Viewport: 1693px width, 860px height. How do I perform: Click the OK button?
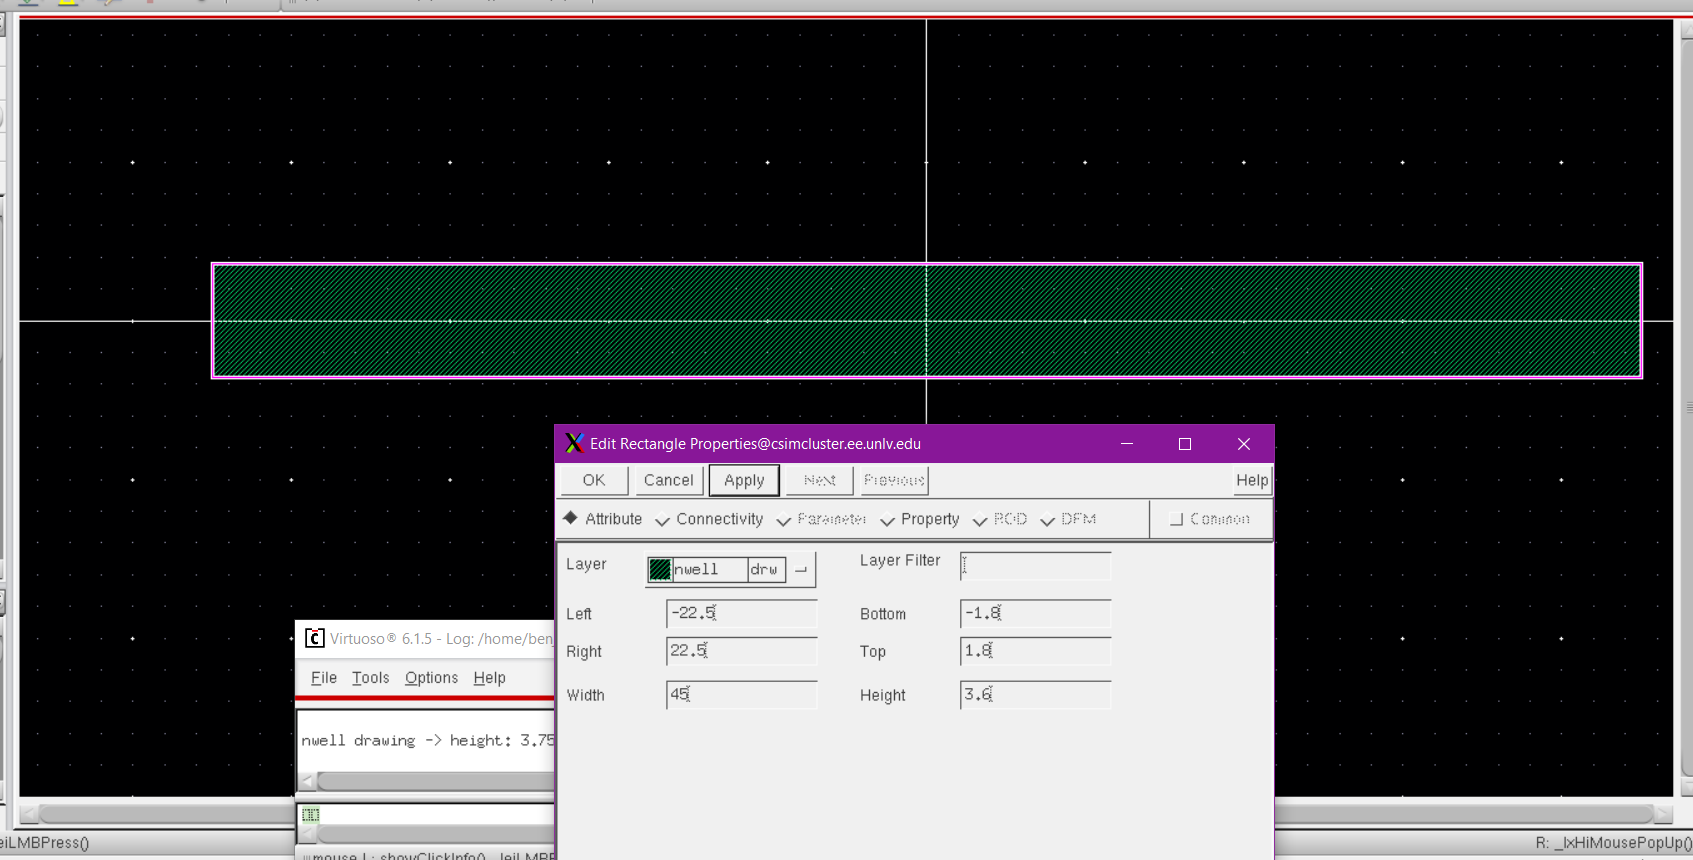point(594,480)
